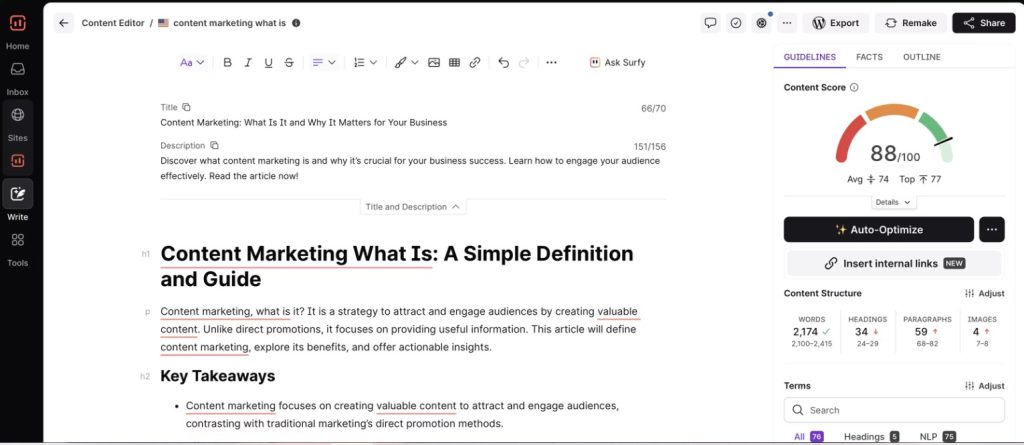
Task: Insert a table using the toolbar
Action: [x=454, y=62]
